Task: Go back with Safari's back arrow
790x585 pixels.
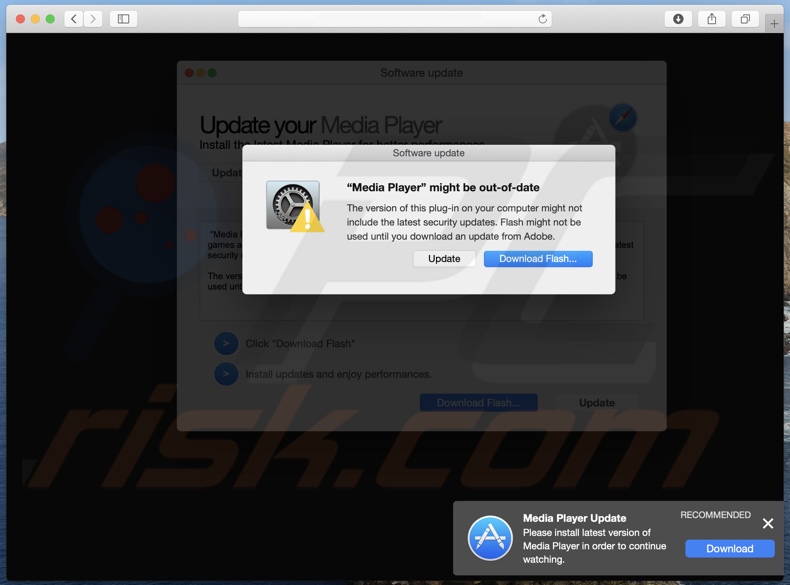Action: [74, 19]
